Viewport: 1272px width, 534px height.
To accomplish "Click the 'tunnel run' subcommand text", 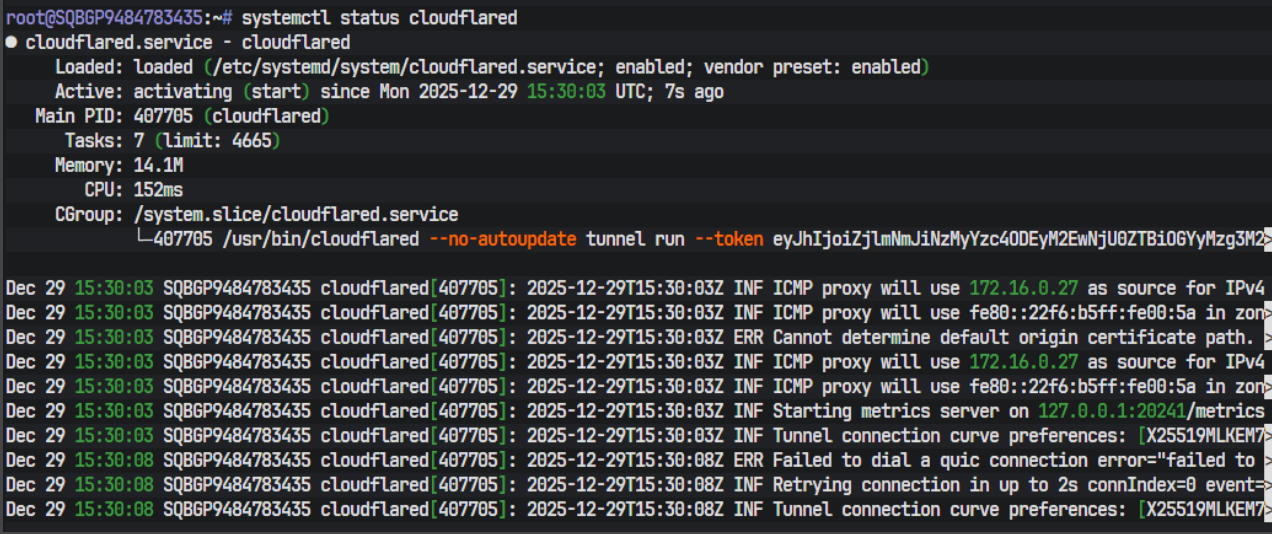I will 635,239.
